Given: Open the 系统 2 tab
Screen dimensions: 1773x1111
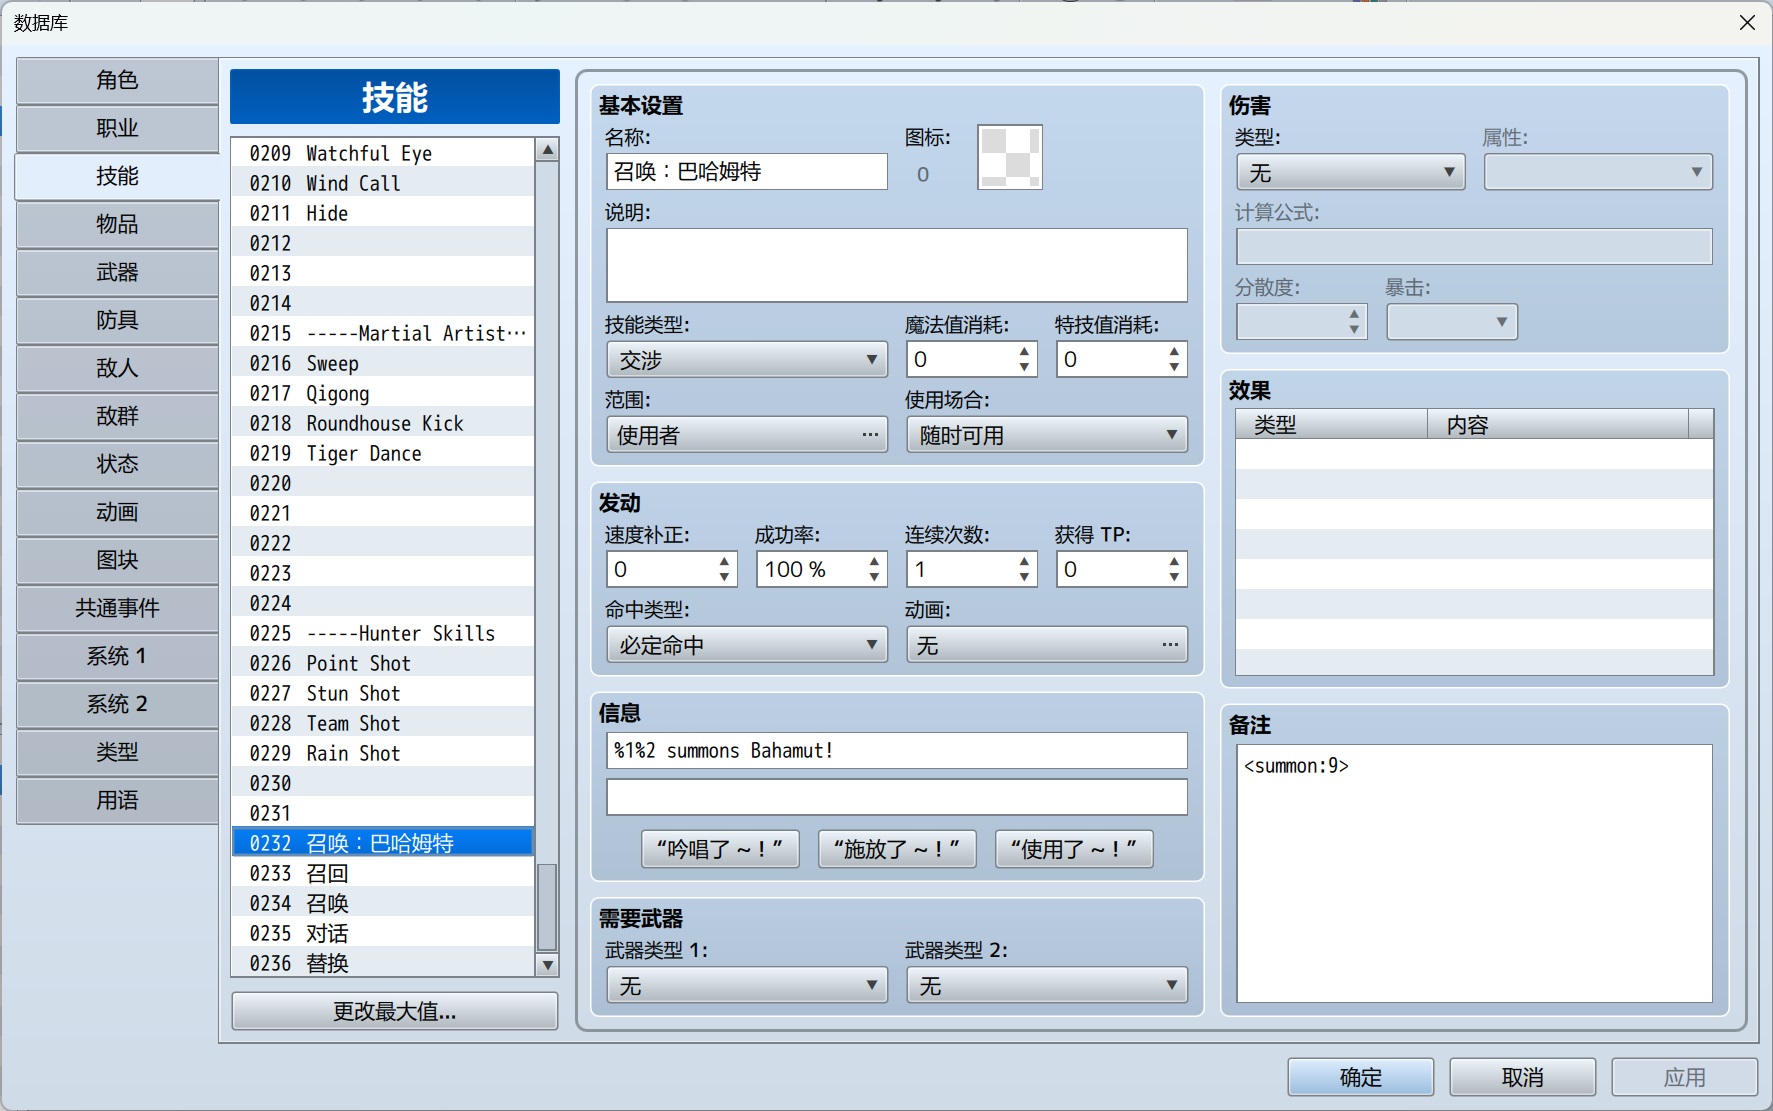Looking at the screenshot, I should pyautogui.click(x=117, y=704).
